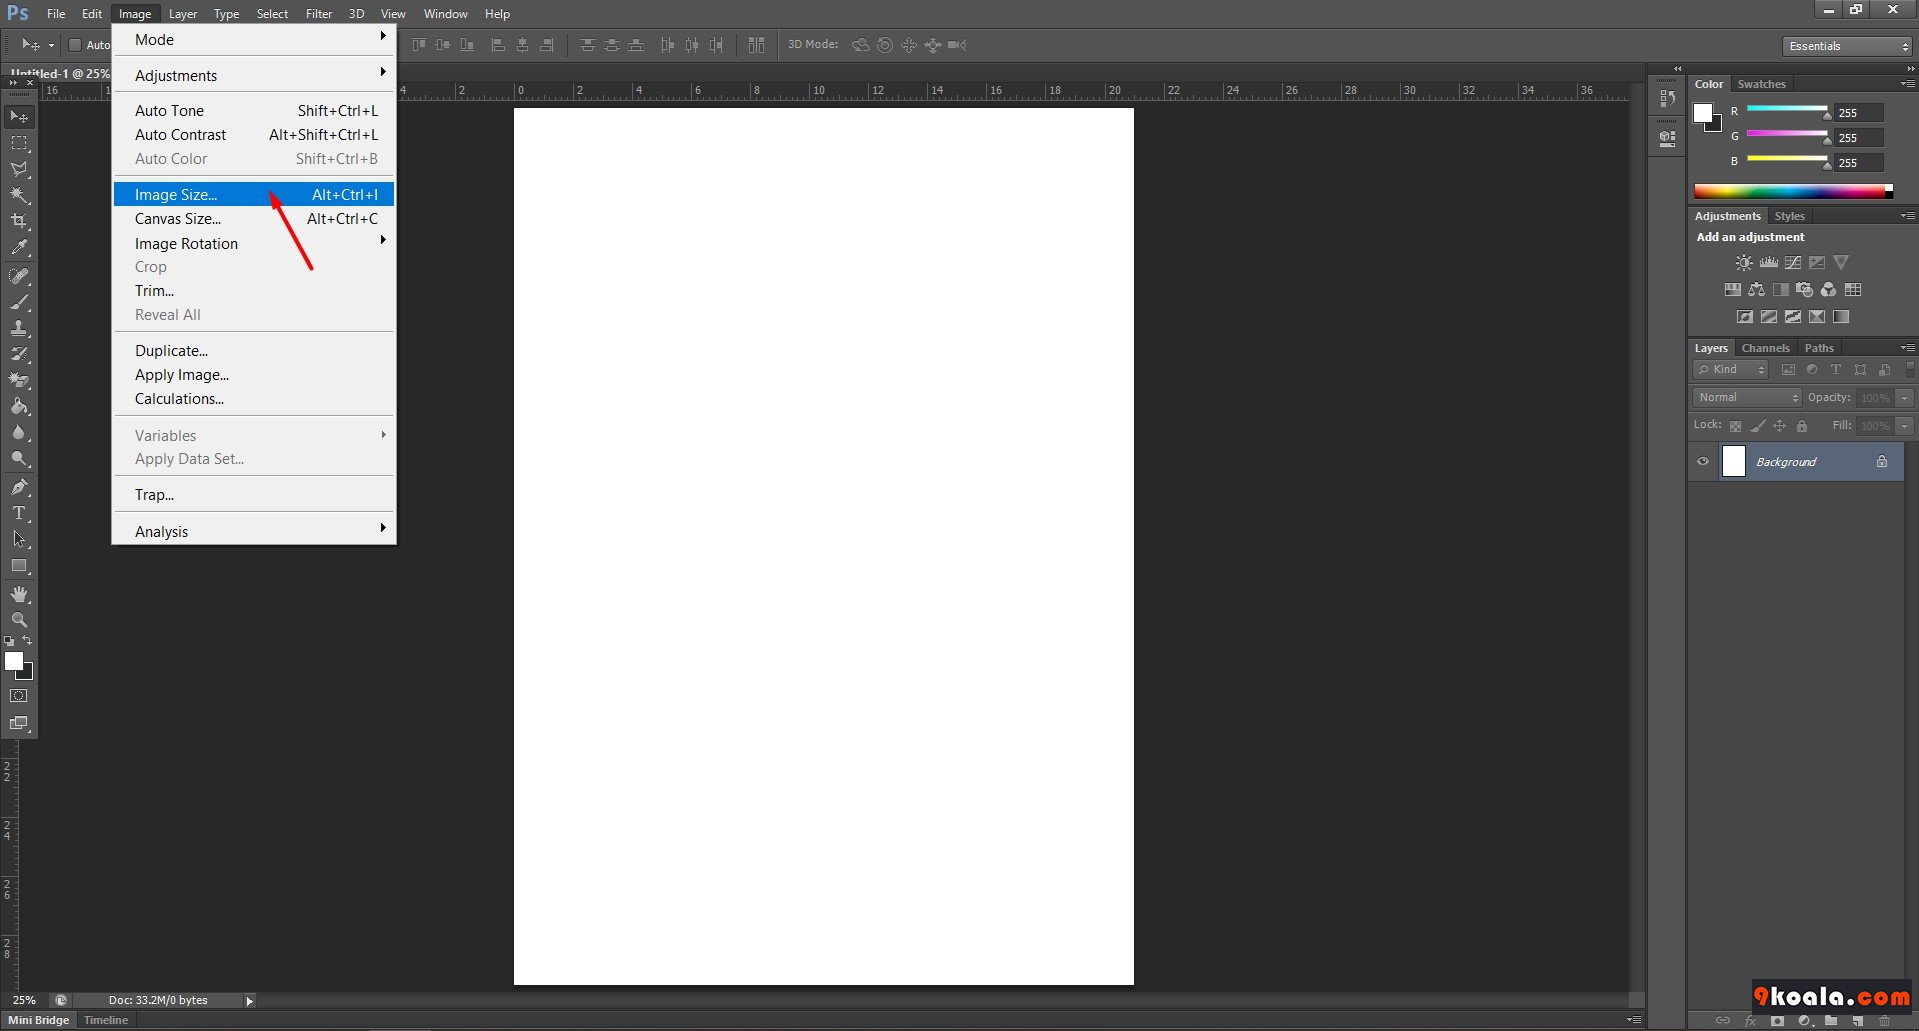Toggle lock transparent pixels
Viewport: 1919px width, 1031px height.
click(x=1735, y=426)
